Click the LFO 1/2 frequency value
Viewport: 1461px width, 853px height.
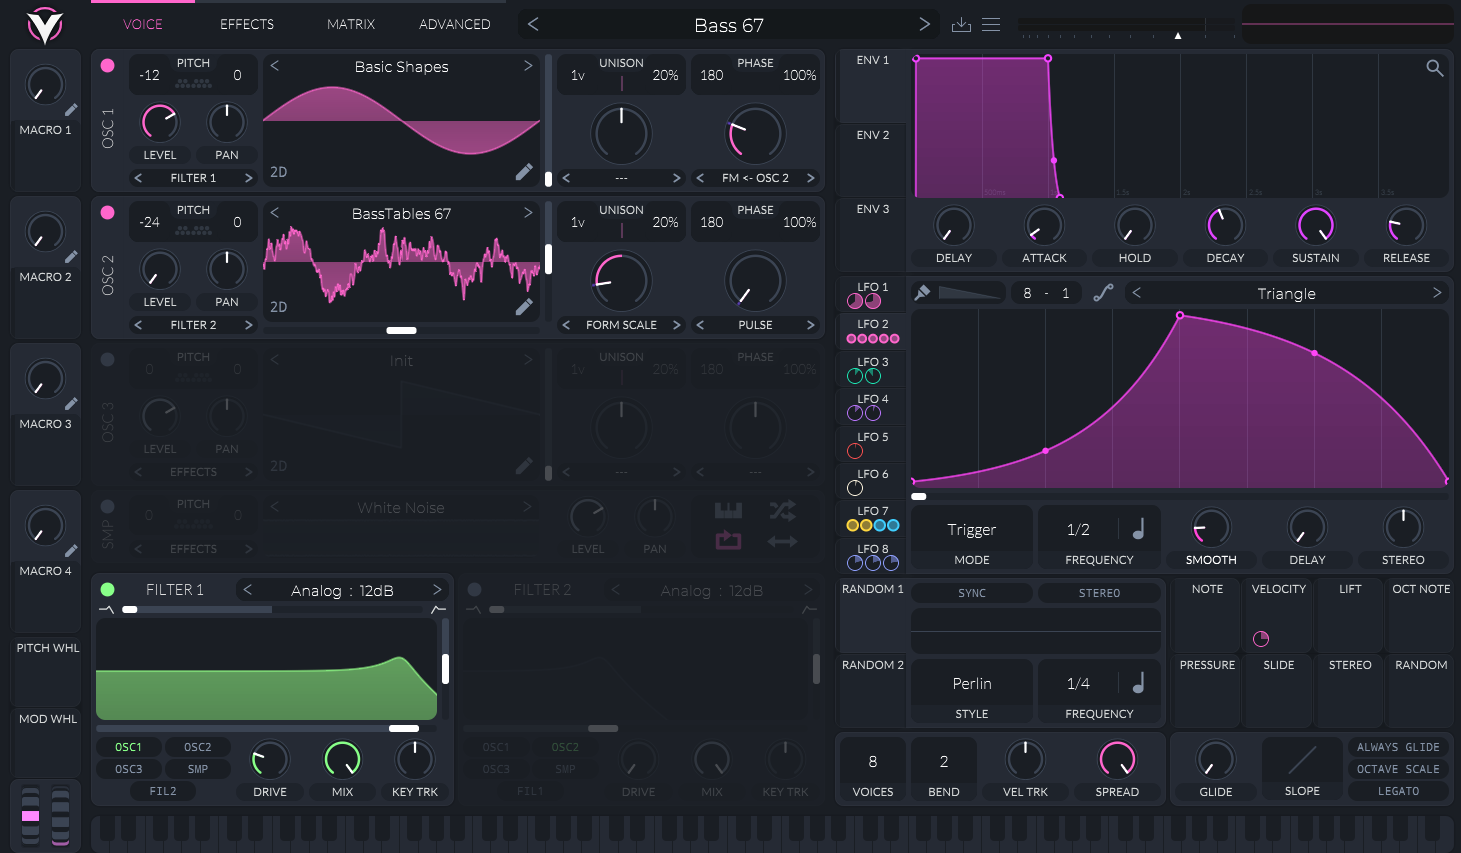click(1078, 529)
